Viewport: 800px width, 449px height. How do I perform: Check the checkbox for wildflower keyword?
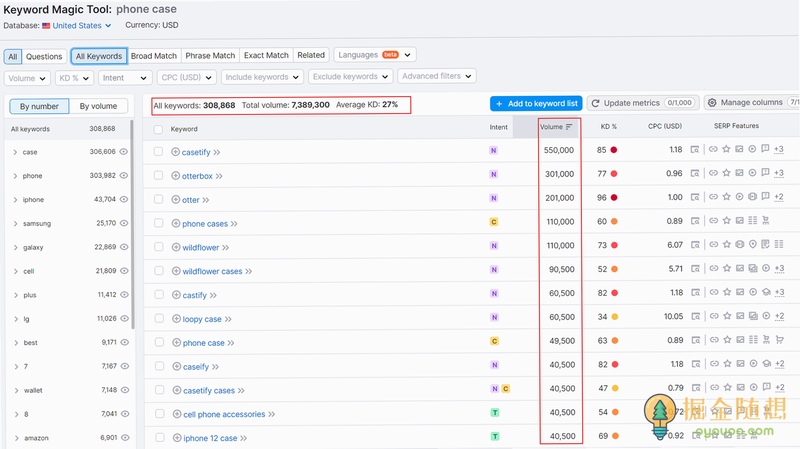pyautogui.click(x=159, y=247)
